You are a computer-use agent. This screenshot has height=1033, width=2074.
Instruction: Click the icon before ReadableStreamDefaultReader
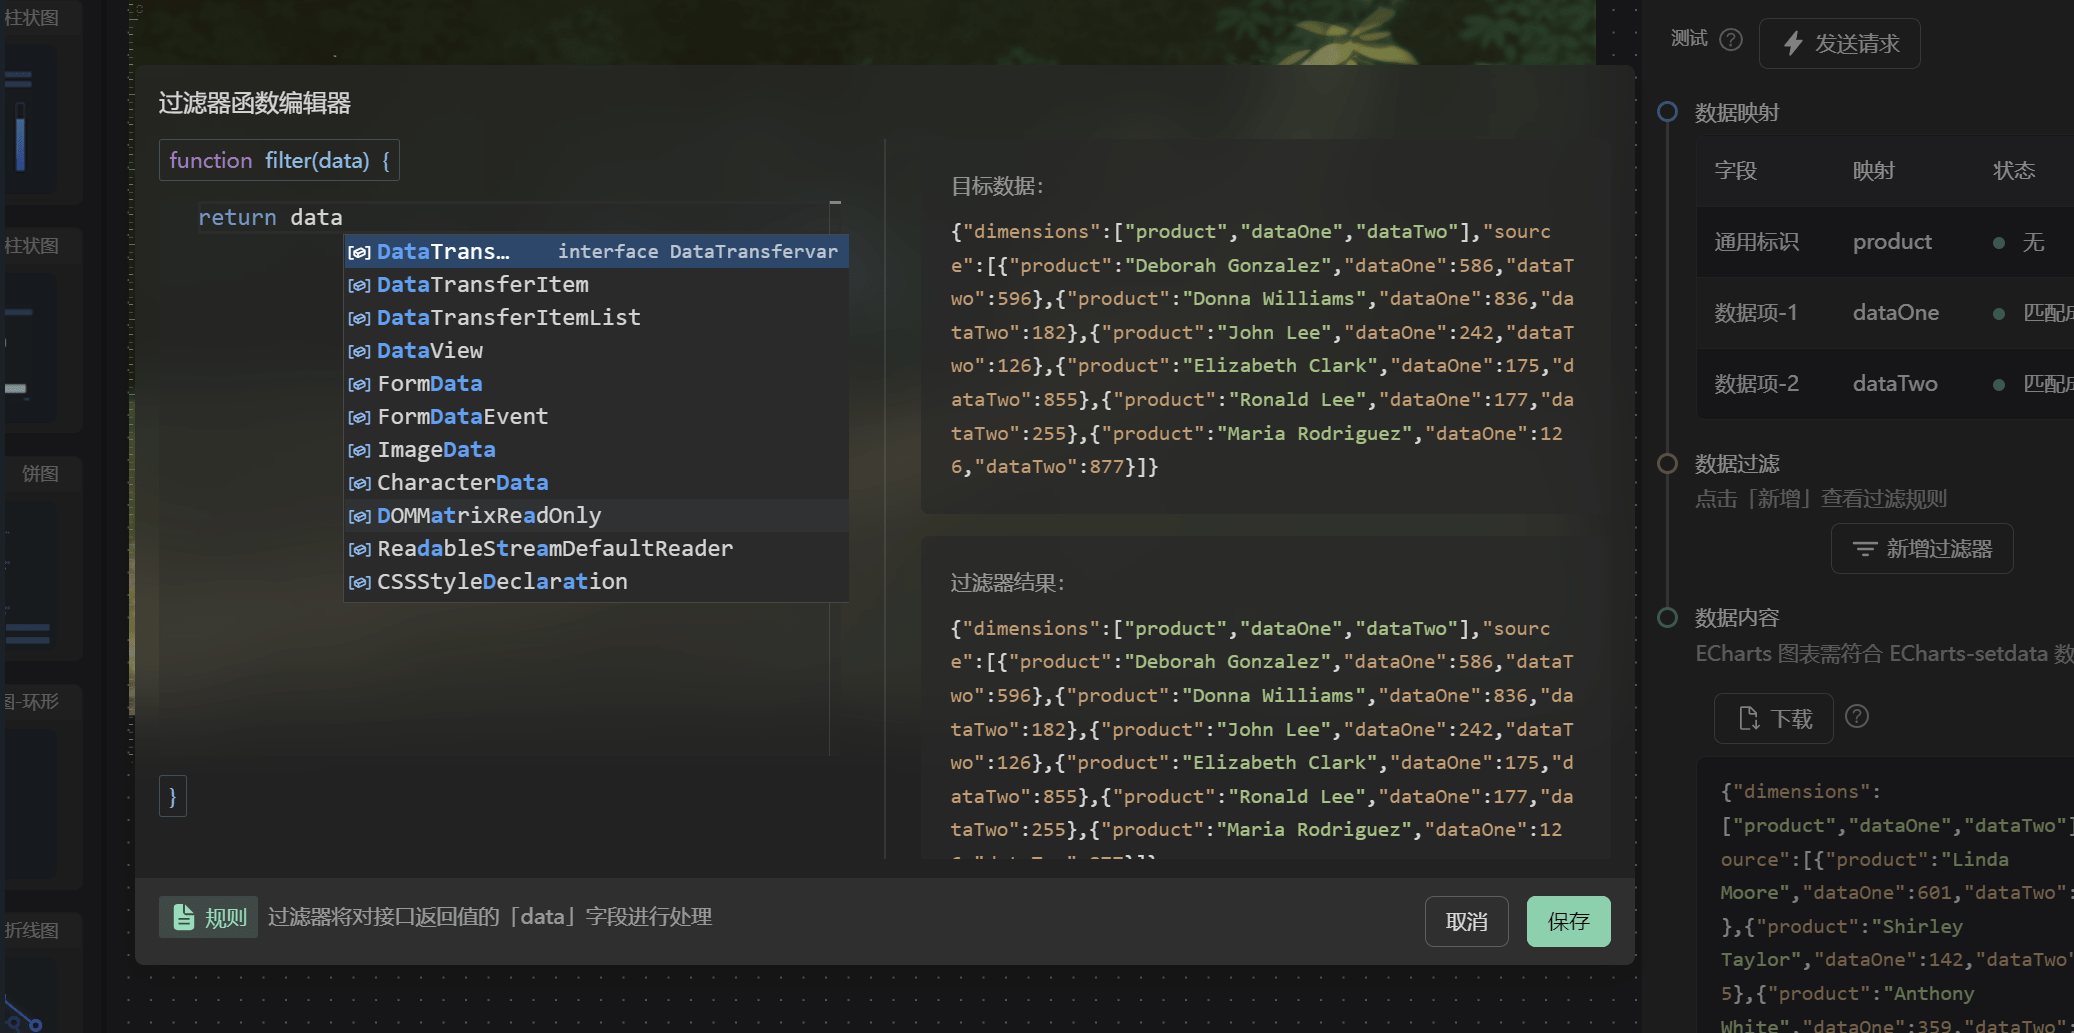pos(359,549)
